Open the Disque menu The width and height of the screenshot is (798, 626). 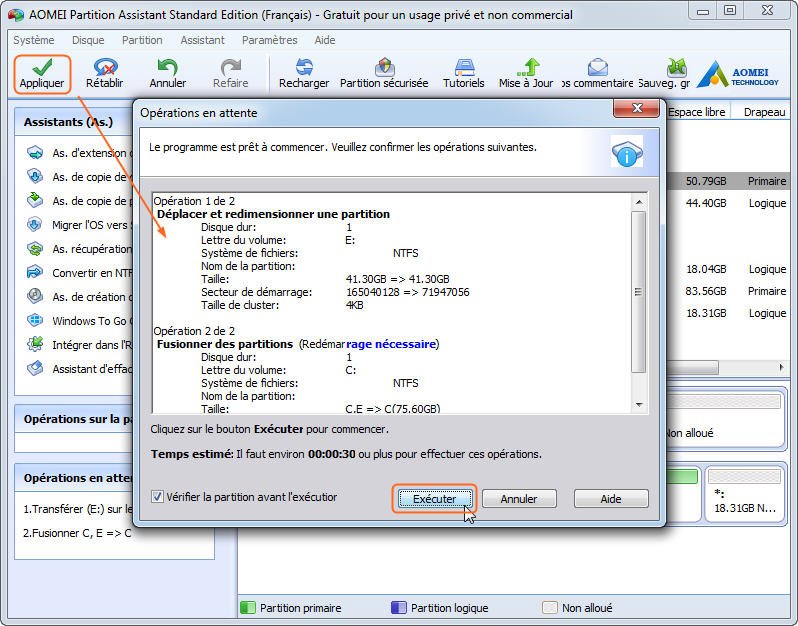[88, 40]
